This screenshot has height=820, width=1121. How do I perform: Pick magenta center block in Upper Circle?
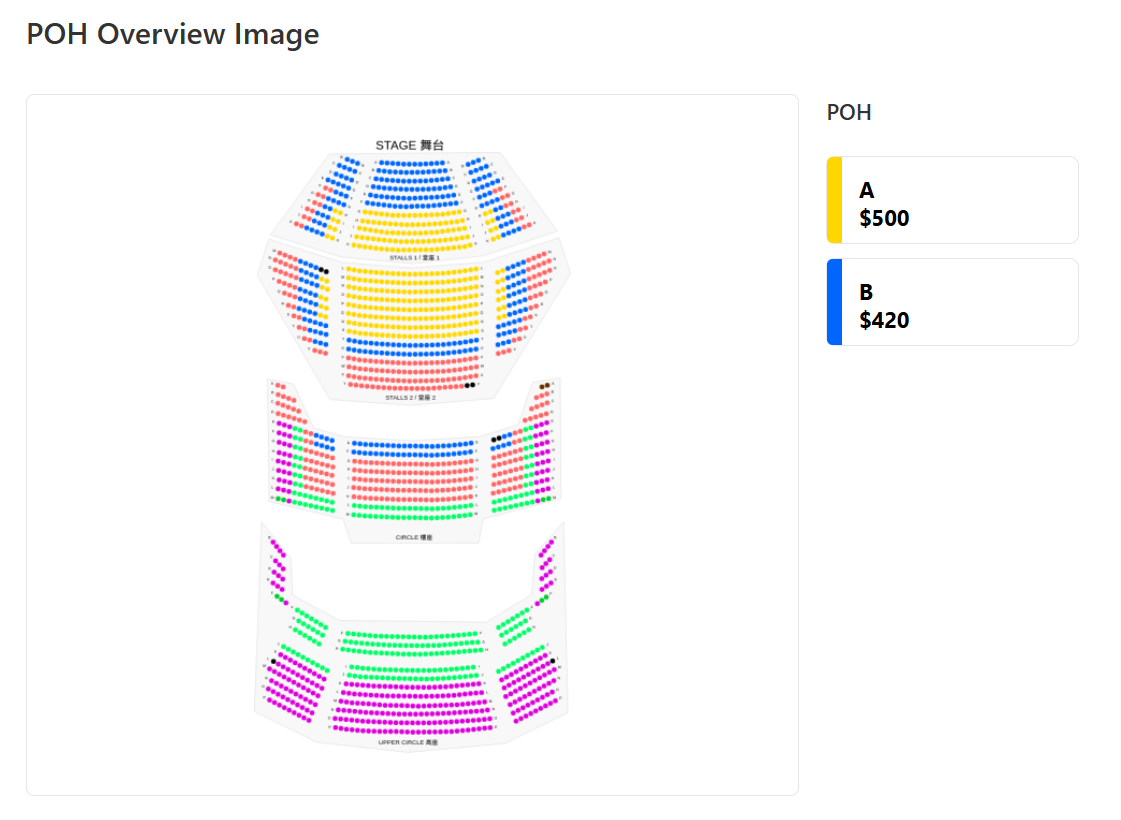tap(413, 707)
